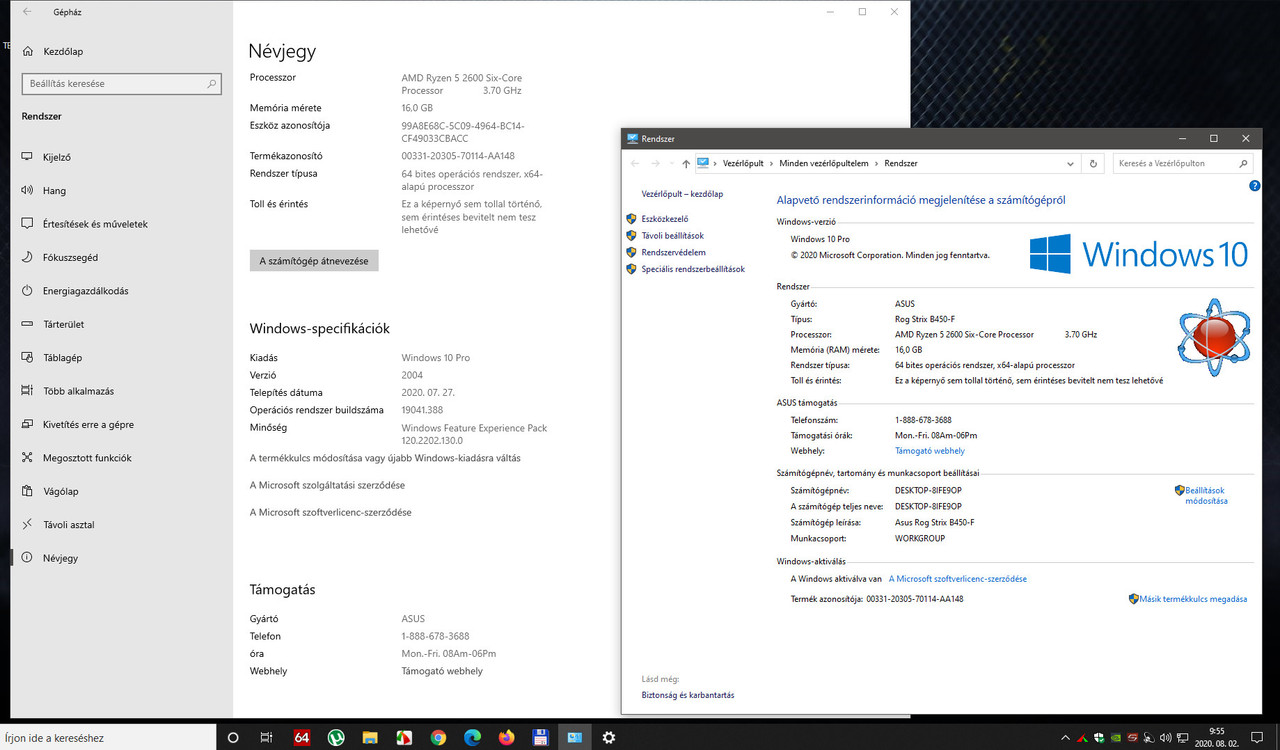Click Vezérlőpult – kezdőlap link

click(682, 194)
